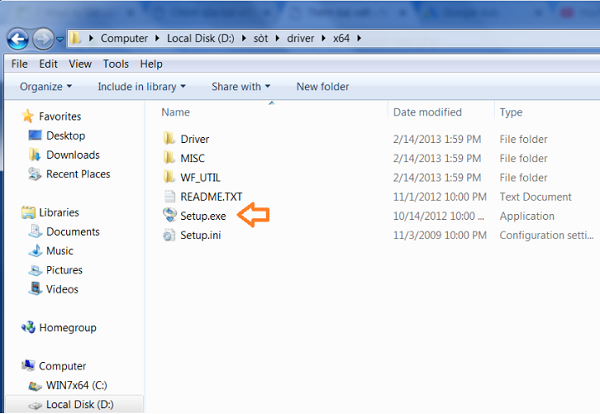The height and width of the screenshot is (414, 600).
Task: Expand the Include in library dropdown
Action: (x=141, y=87)
